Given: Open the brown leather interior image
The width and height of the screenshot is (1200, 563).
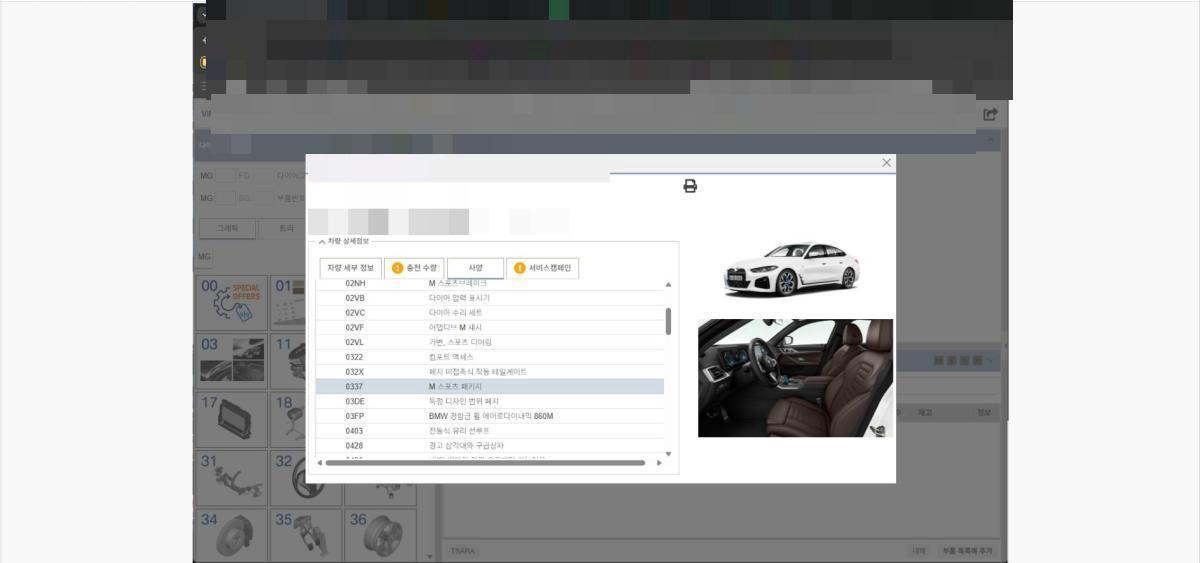Looking at the screenshot, I should click(795, 378).
